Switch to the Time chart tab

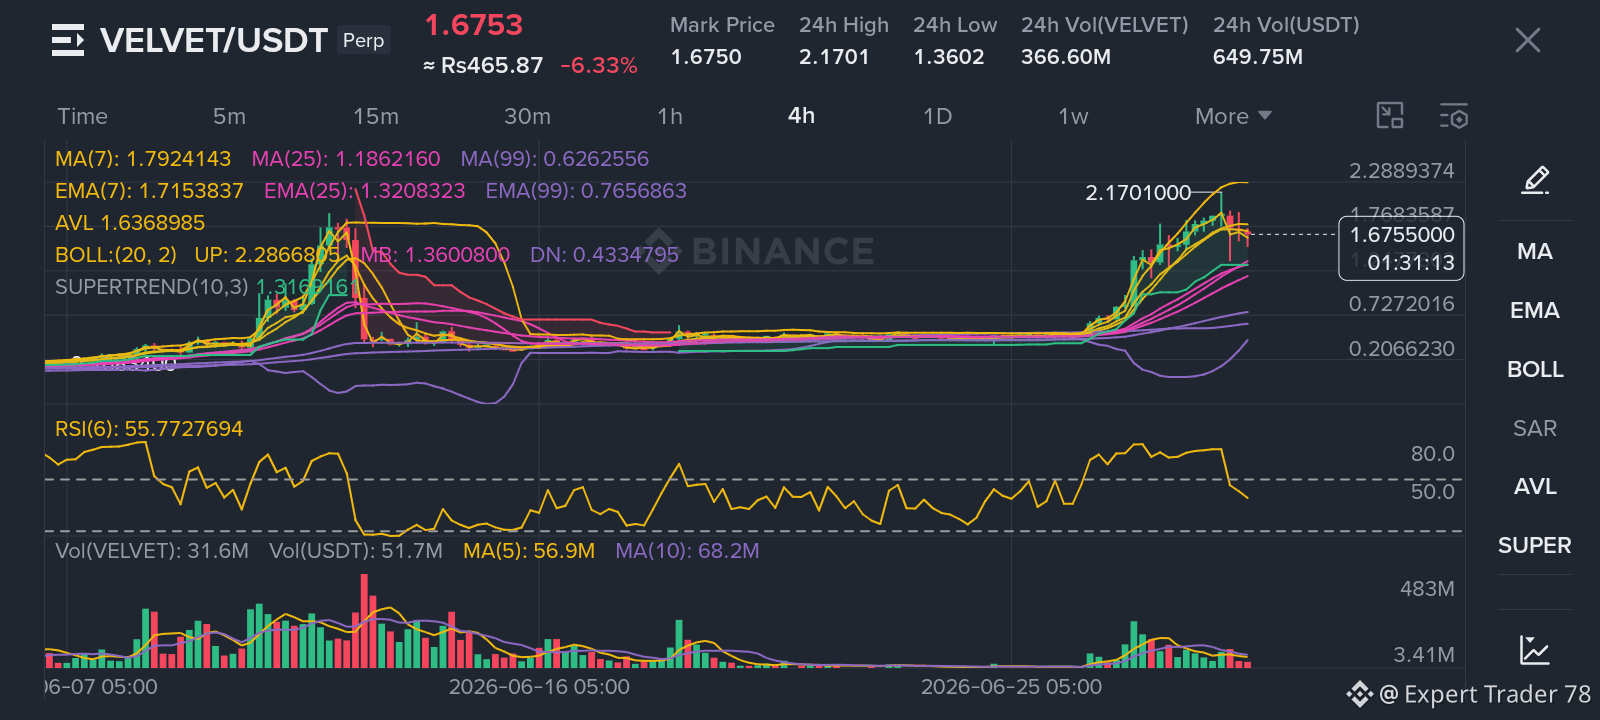tap(82, 116)
